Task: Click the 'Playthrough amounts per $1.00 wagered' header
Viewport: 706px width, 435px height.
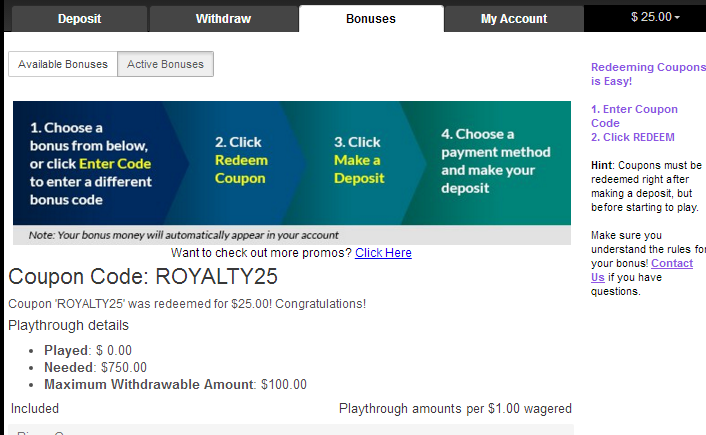Action: pos(455,408)
